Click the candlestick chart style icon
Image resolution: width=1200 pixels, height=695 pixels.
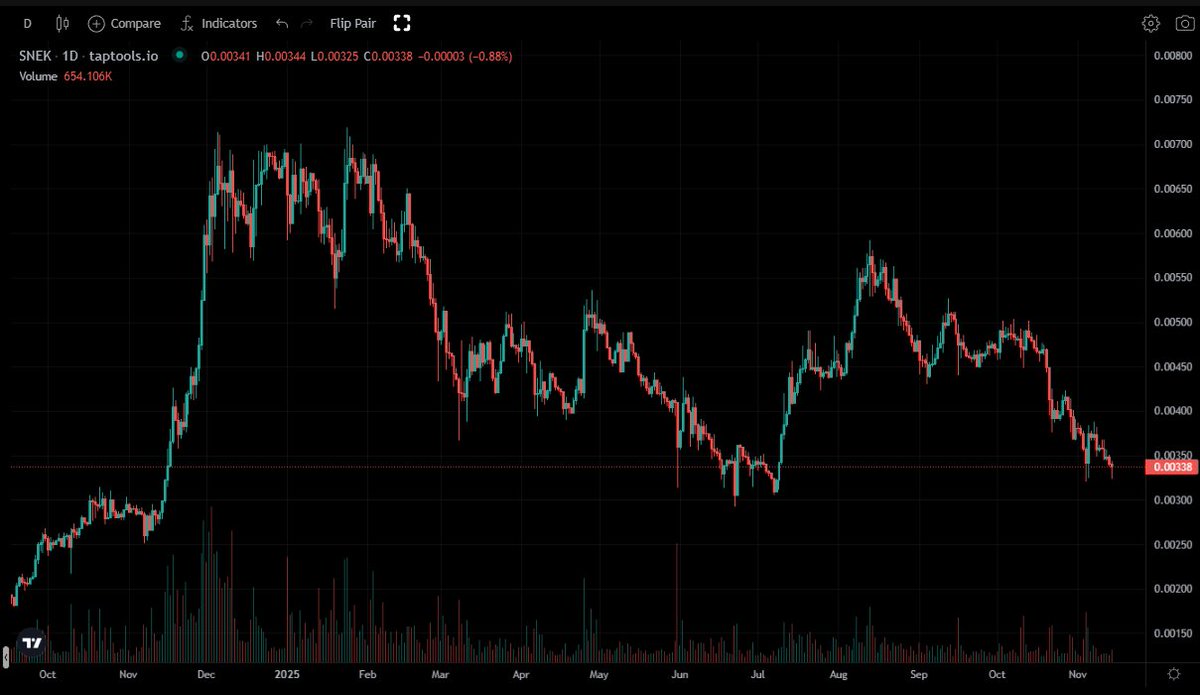tap(62, 23)
